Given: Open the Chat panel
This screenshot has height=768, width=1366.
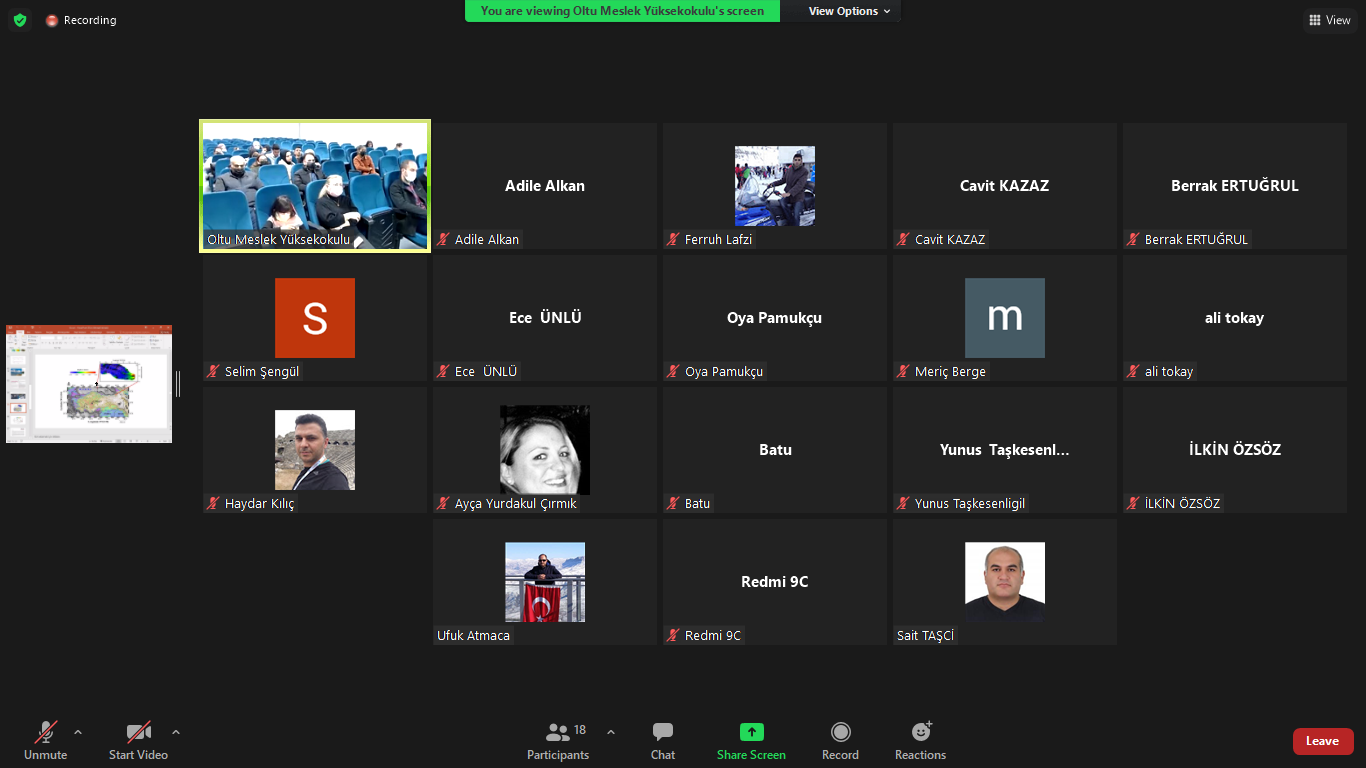Looking at the screenshot, I should coord(662,741).
